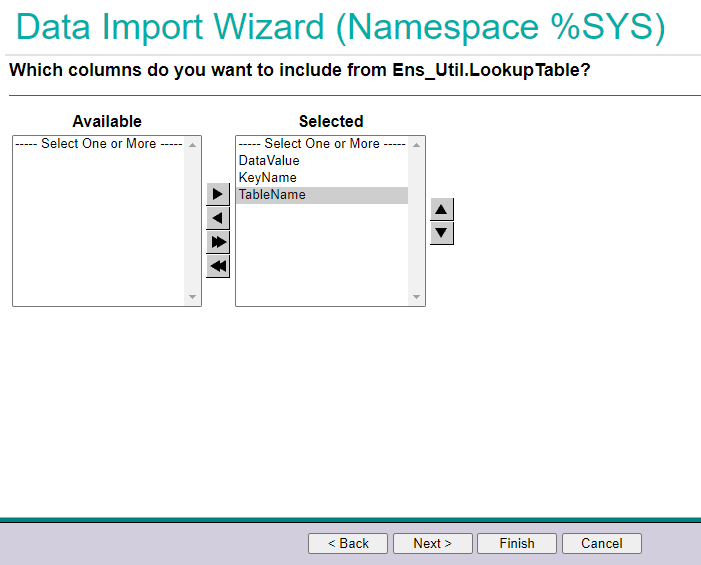Click the move left single arrow button
The image size is (701, 565).
tap(218, 218)
